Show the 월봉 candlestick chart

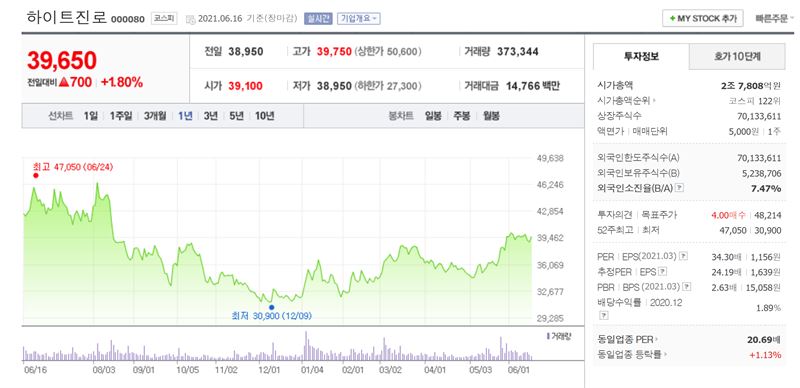coord(491,116)
